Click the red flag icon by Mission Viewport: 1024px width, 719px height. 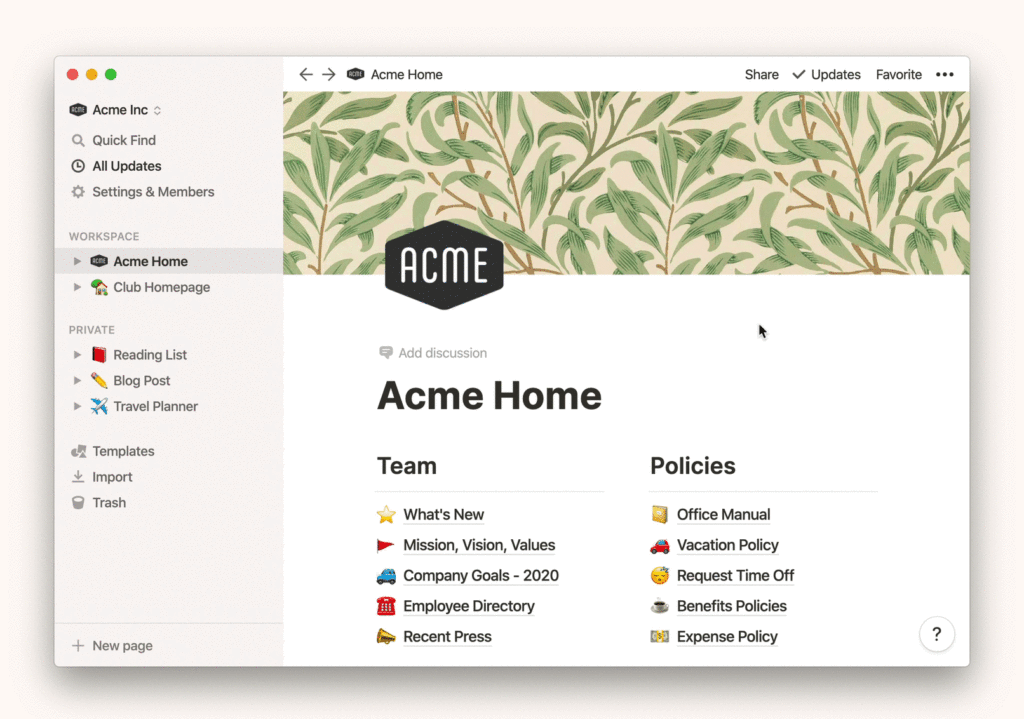(386, 545)
